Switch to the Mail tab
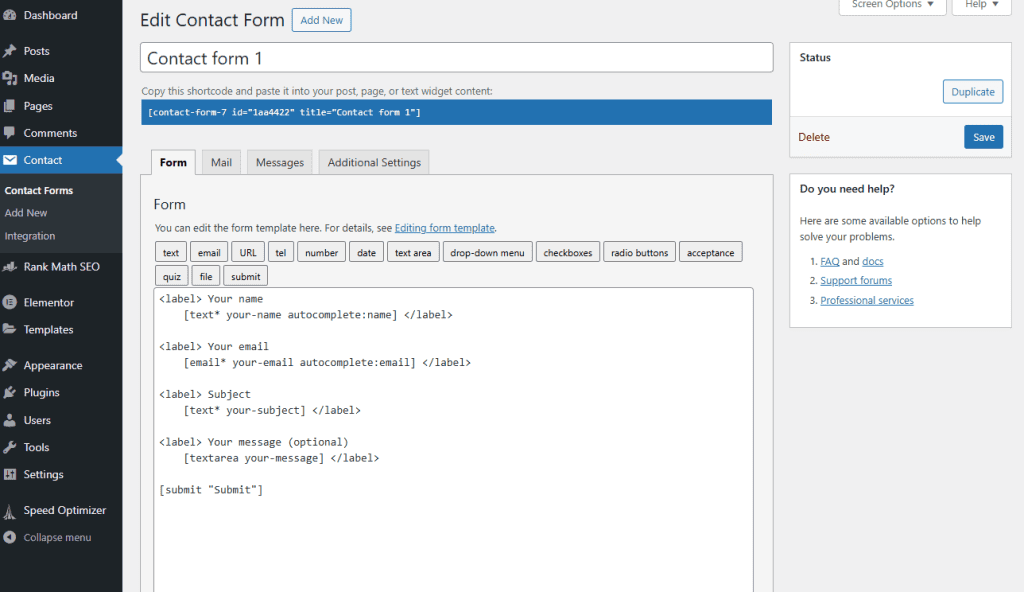Screen dimensions: 1024x592 click(221, 162)
